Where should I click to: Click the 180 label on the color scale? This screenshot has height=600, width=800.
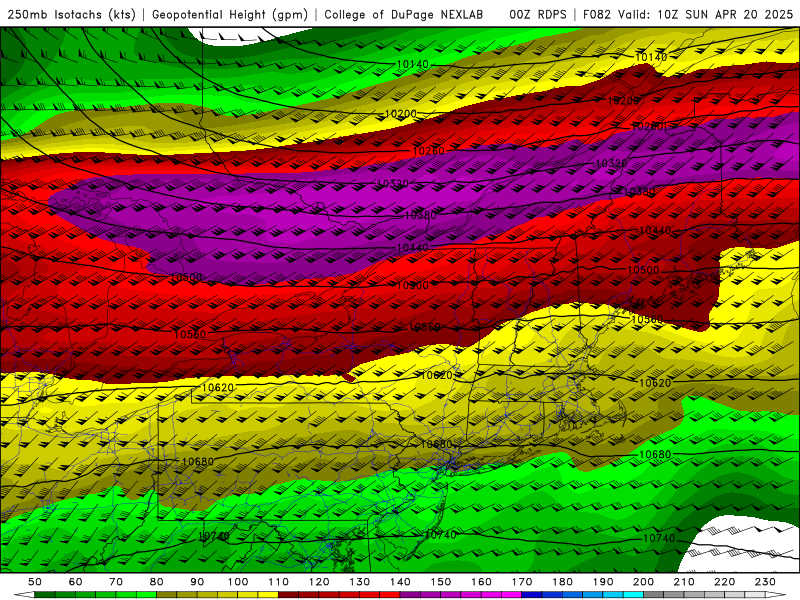tap(562, 582)
